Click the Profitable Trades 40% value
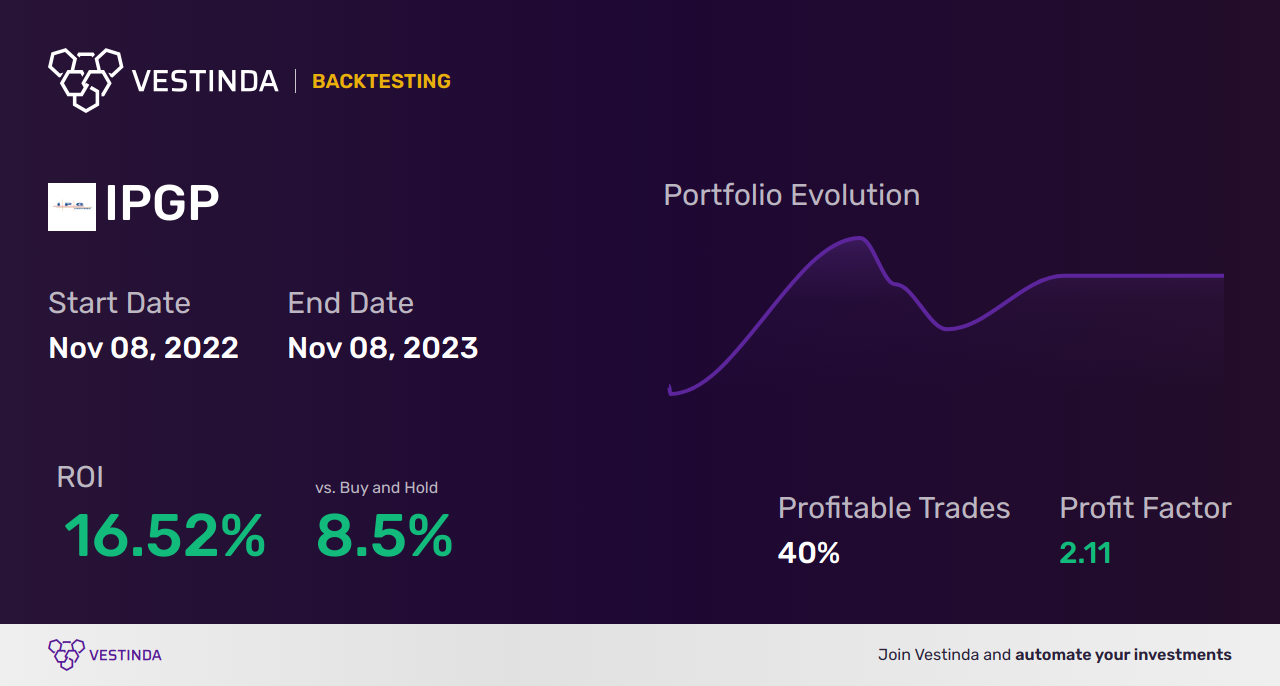1280x686 pixels. tap(808, 552)
